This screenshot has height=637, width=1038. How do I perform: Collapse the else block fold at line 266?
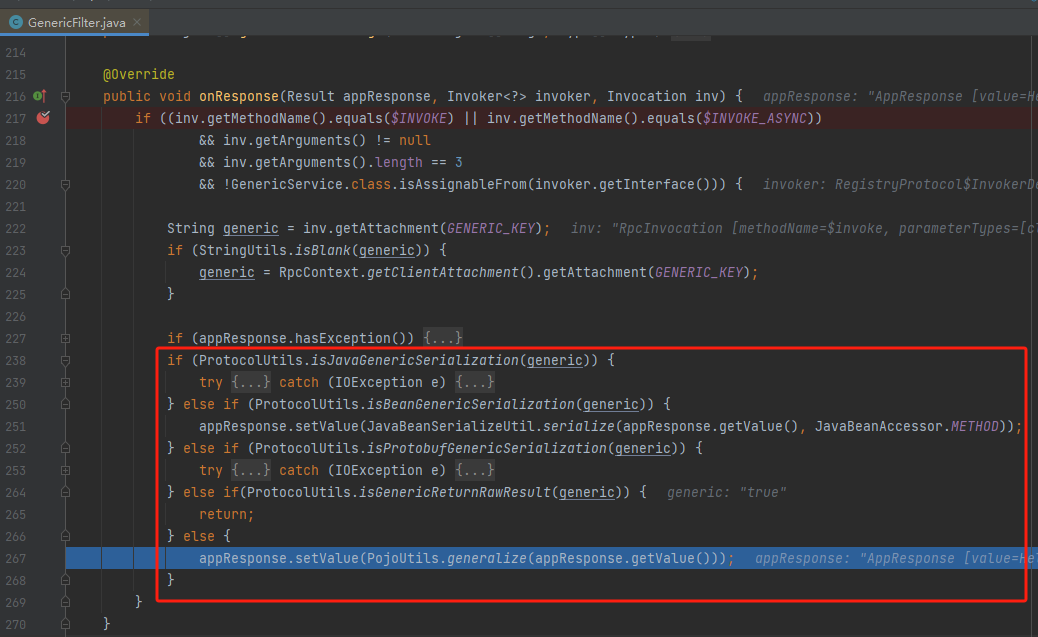[66, 536]
